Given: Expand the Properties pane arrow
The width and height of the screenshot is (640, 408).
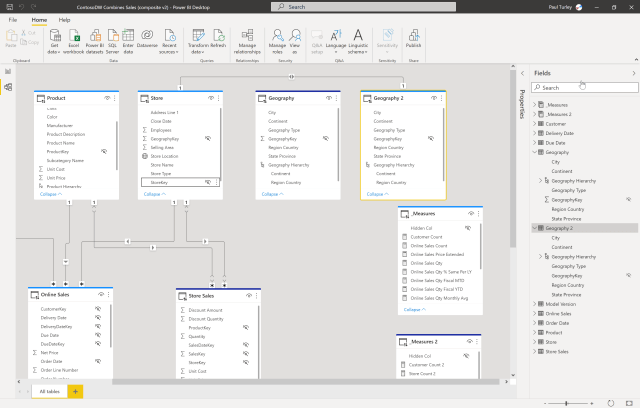Looking at the screenshot, I should click(522, 73).
